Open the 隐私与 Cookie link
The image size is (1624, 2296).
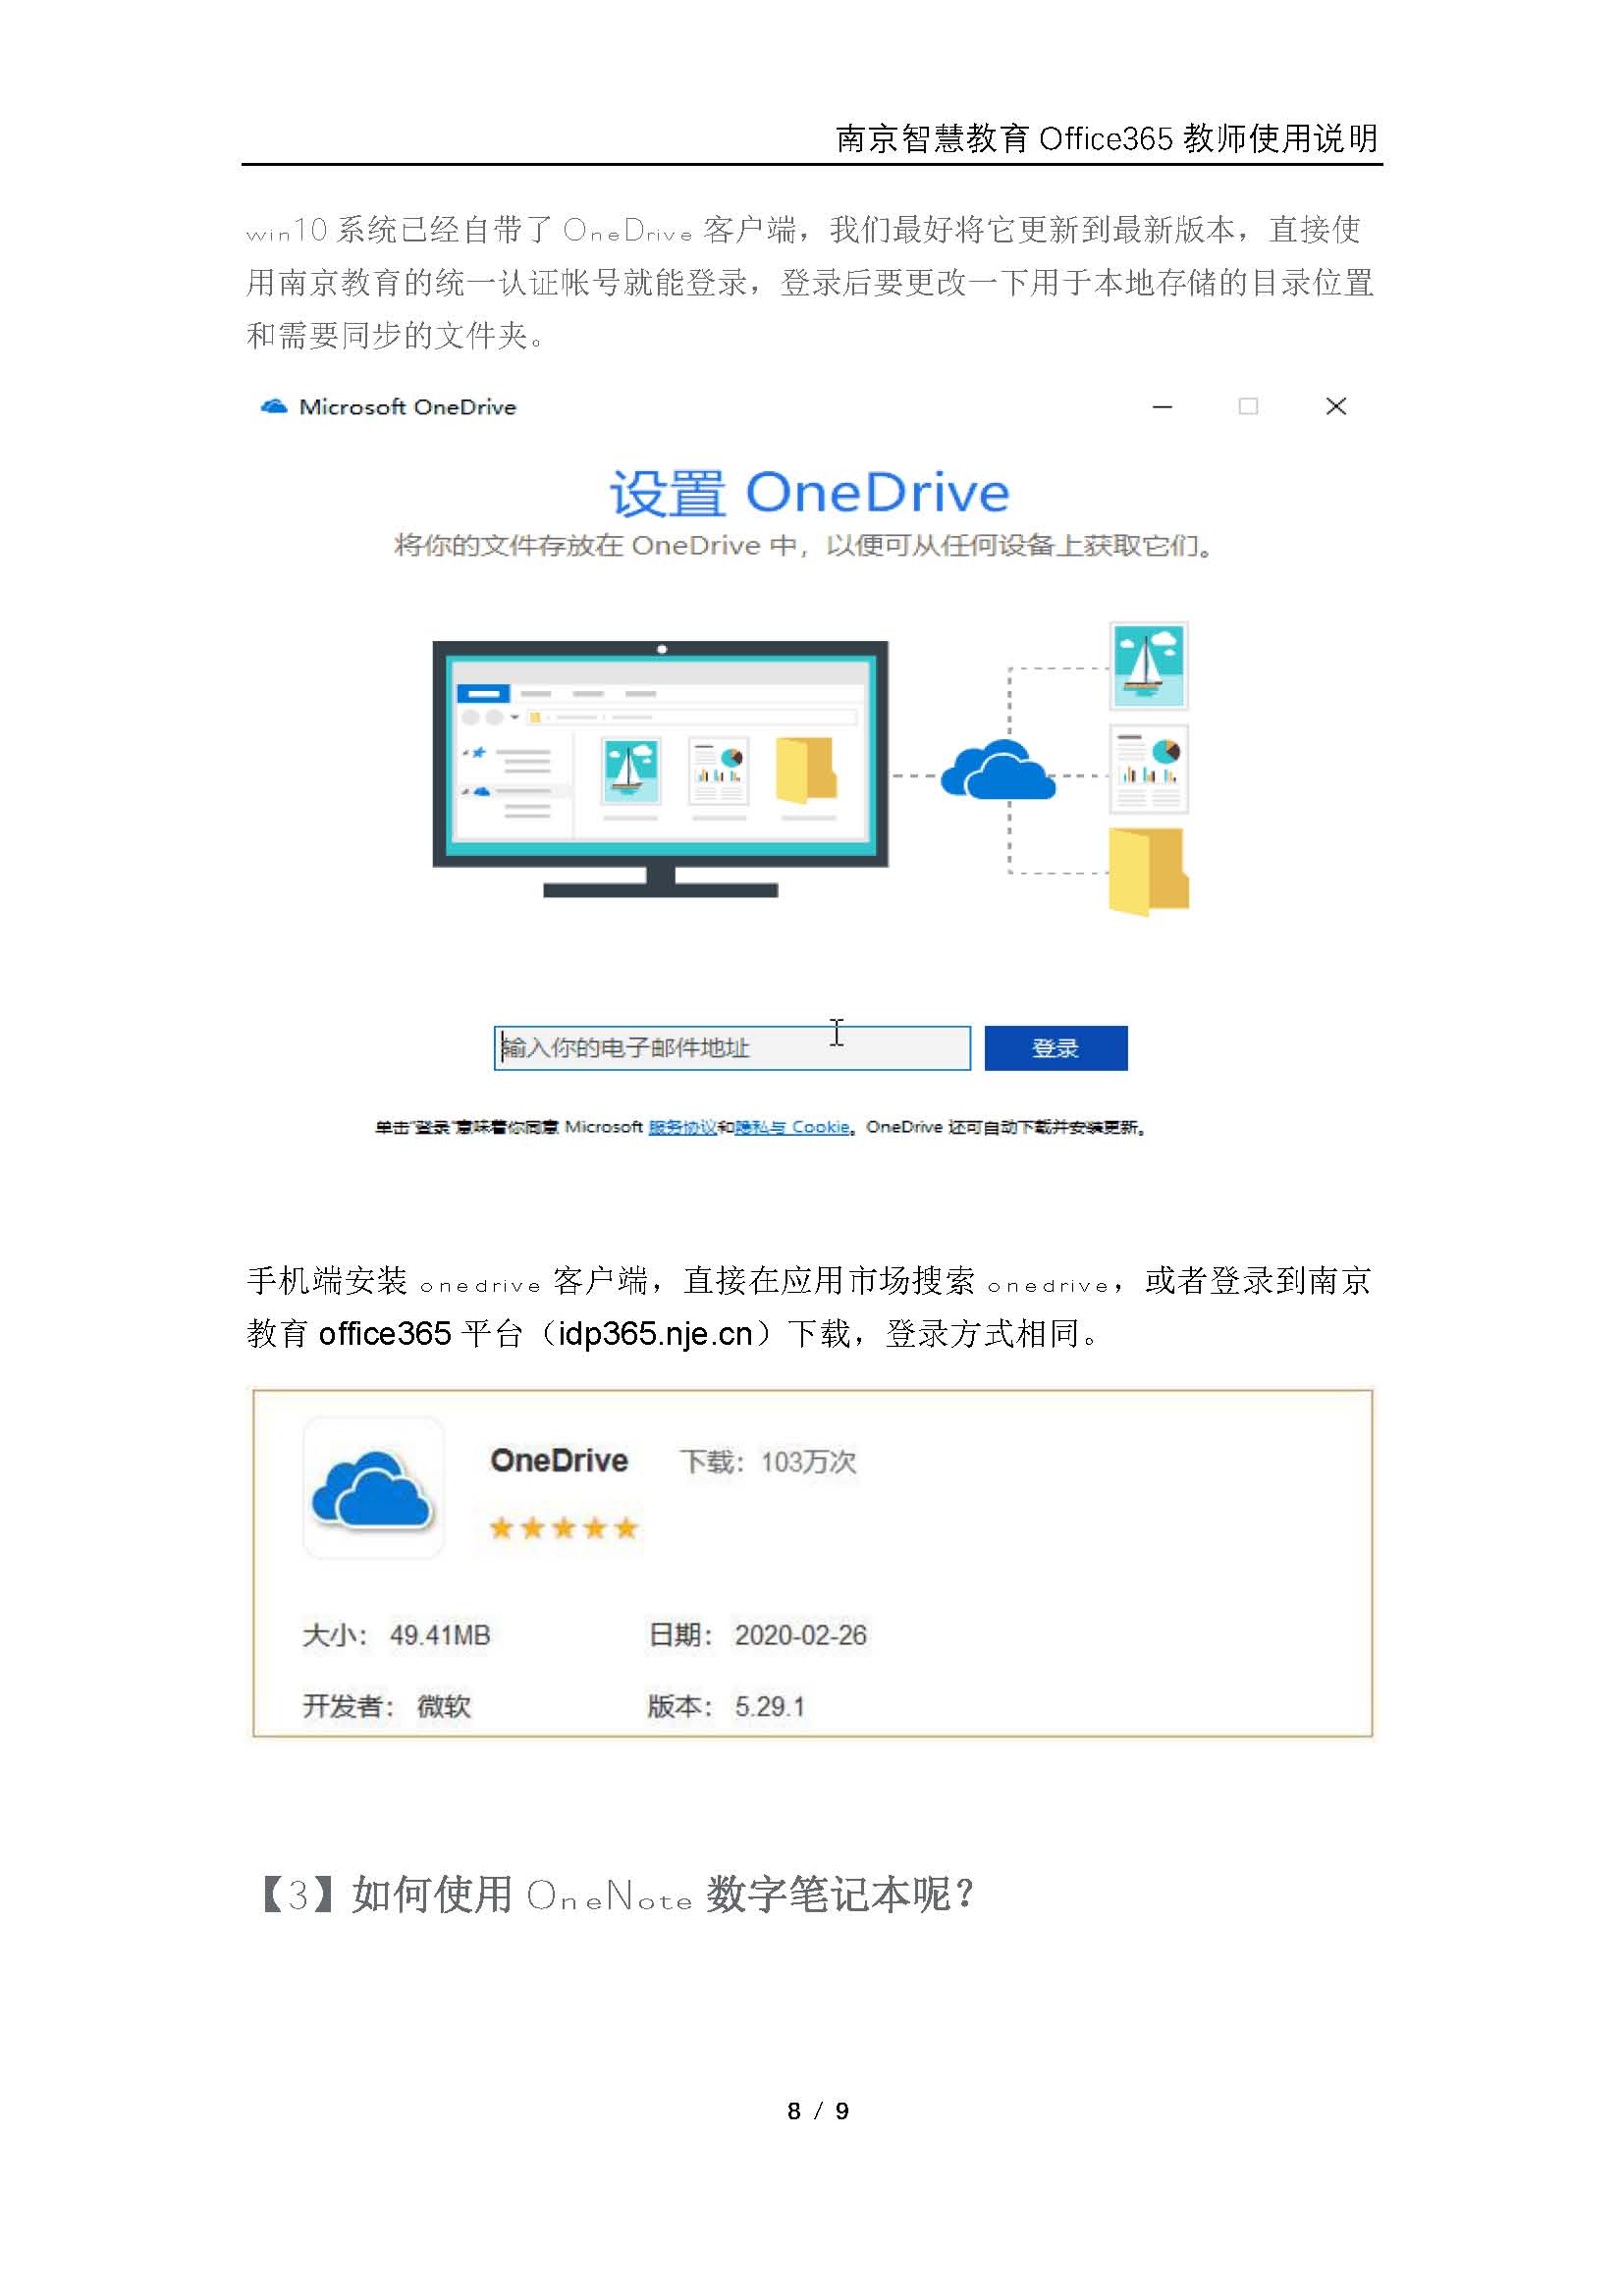pyautogui.click(x=793, y=1127)
